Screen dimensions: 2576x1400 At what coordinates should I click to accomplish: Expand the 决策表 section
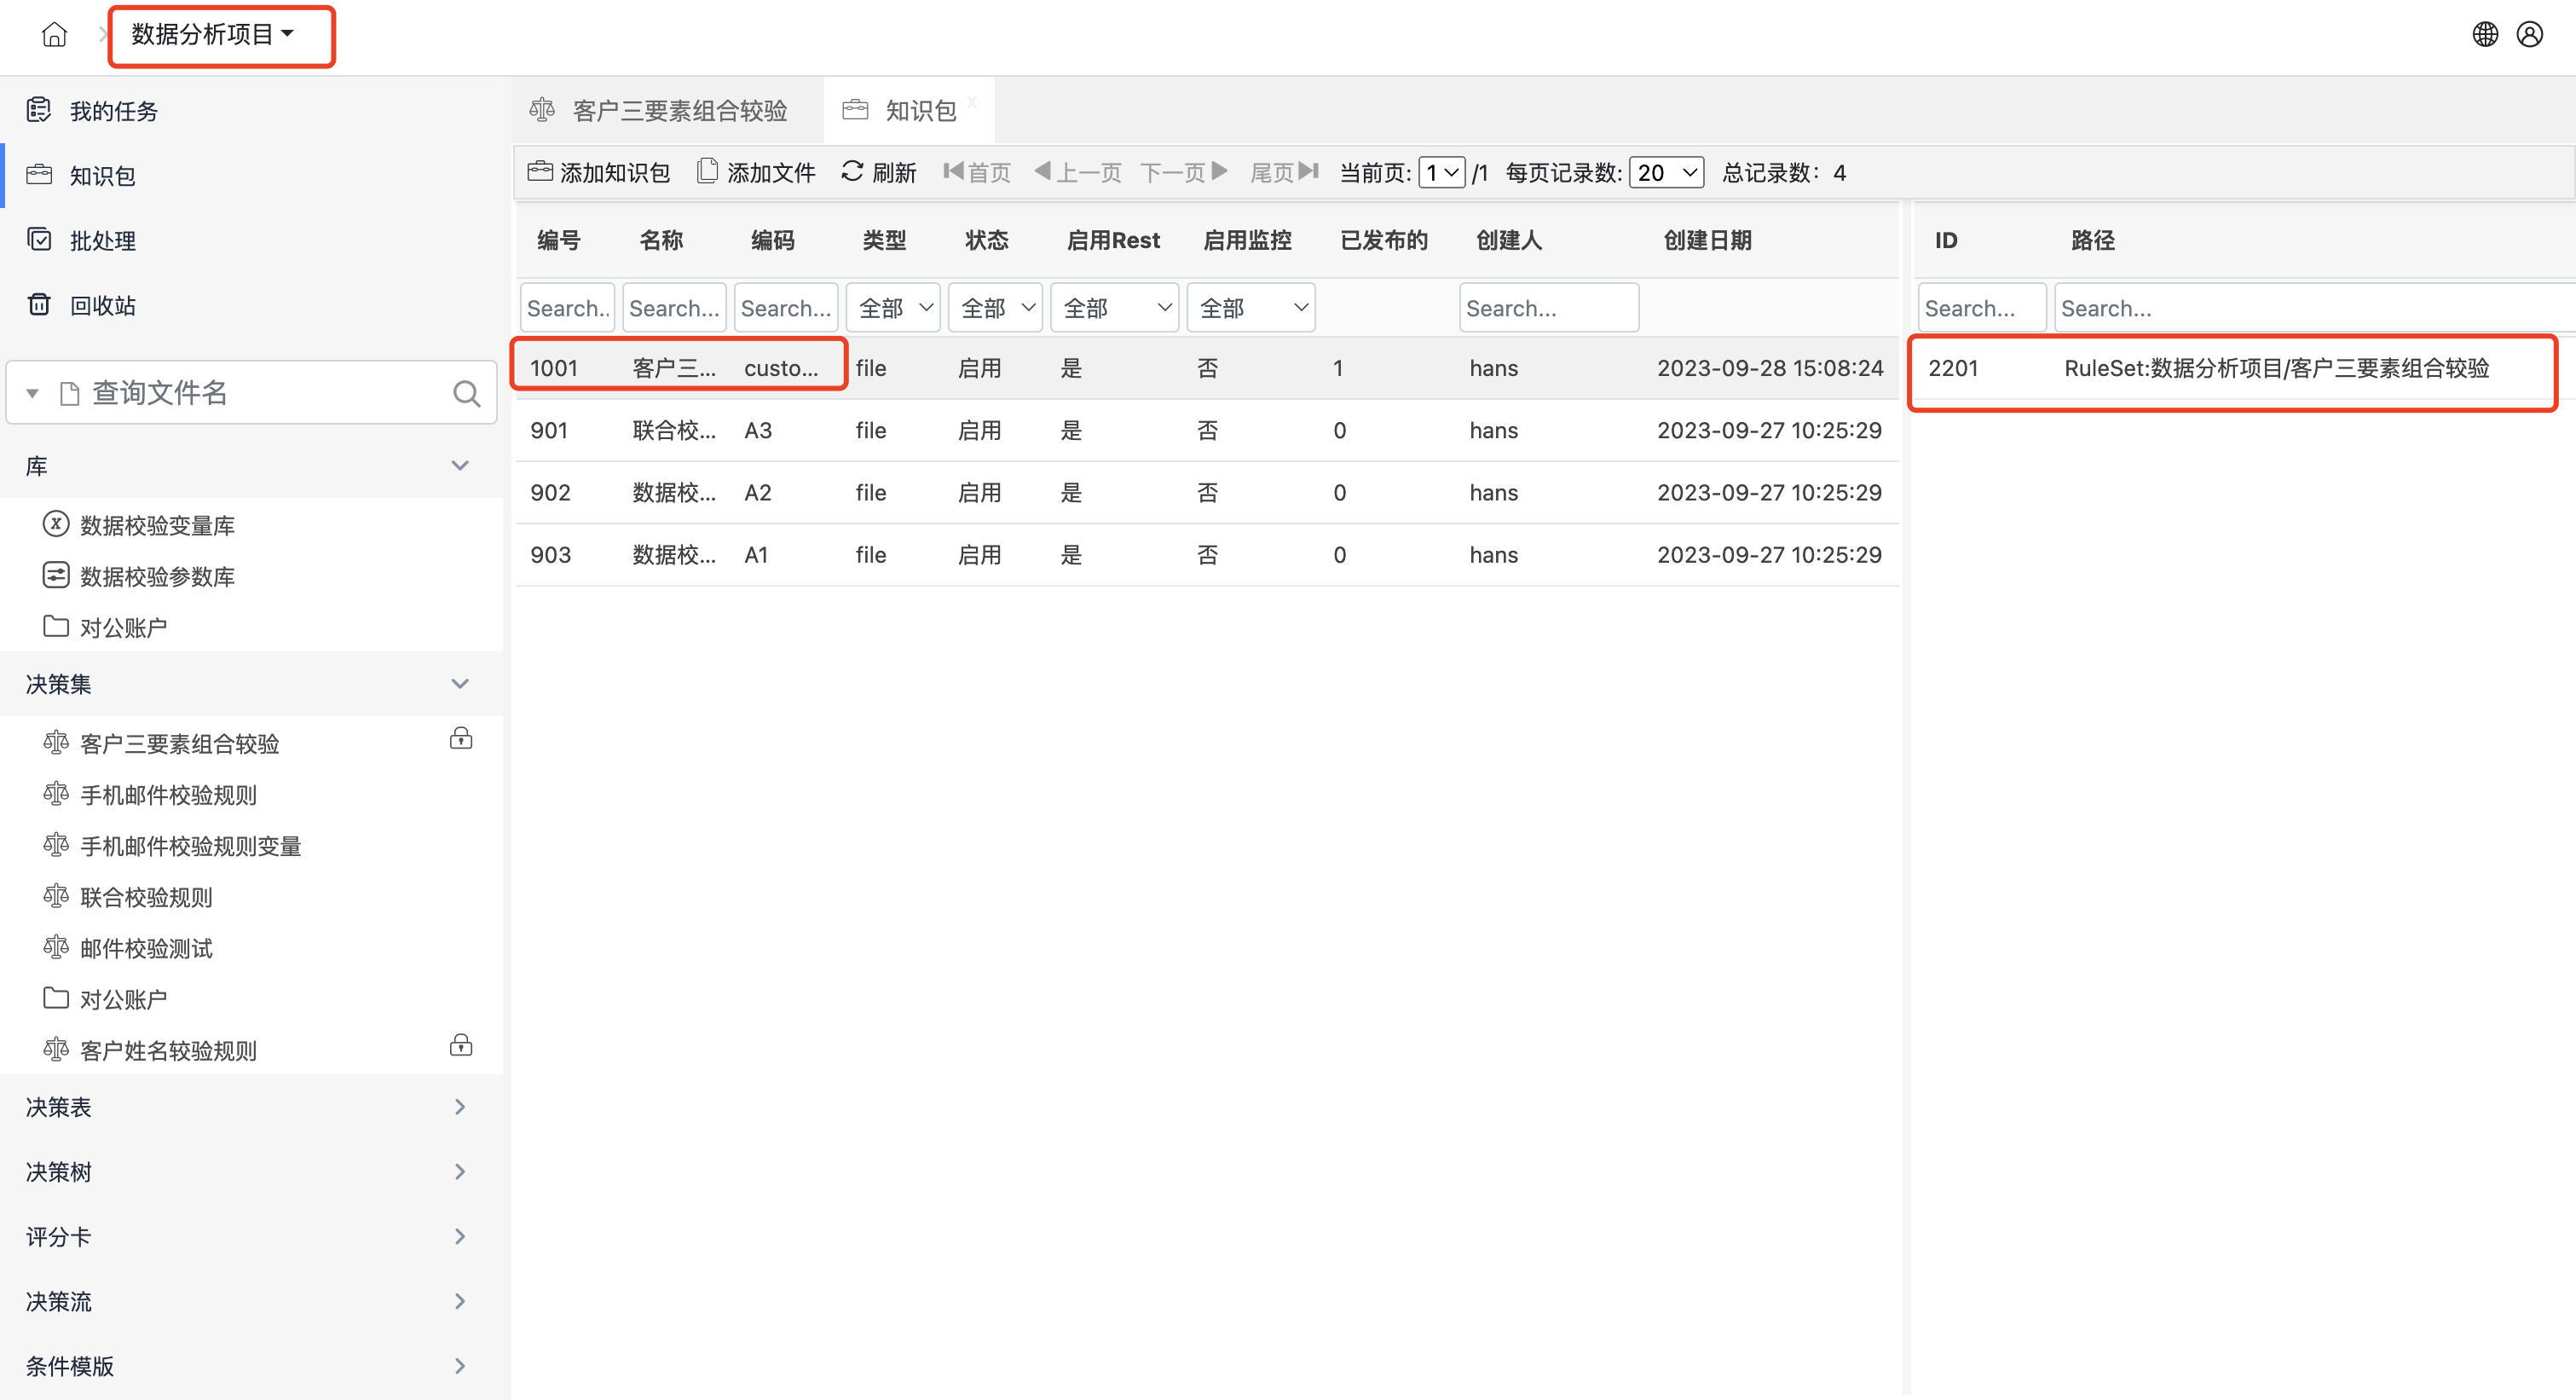(x=459, y=1107)
